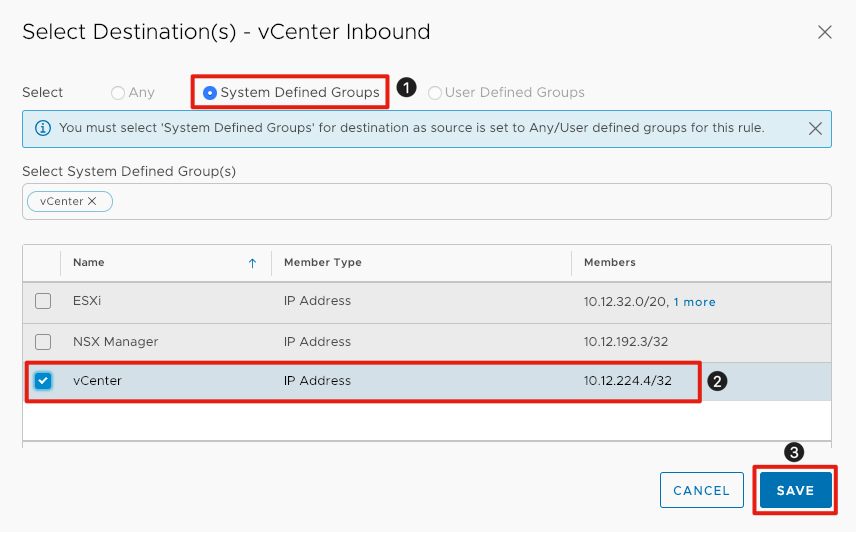This screenshot has width=857, height=534.
Task: Cancel the destination selection
Action: (701, 491)
